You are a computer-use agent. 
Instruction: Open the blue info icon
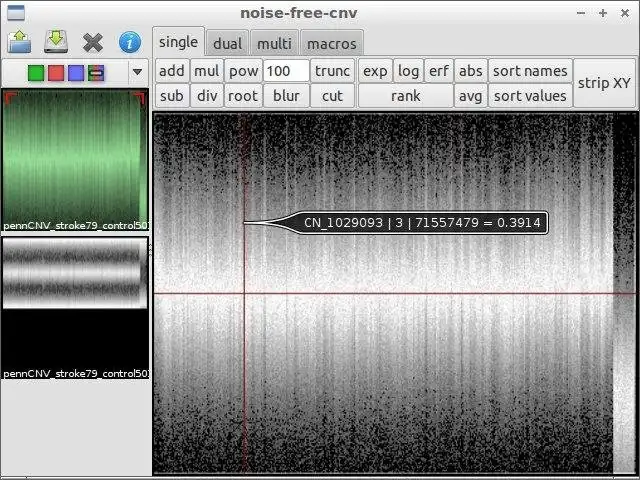(130, 42)
